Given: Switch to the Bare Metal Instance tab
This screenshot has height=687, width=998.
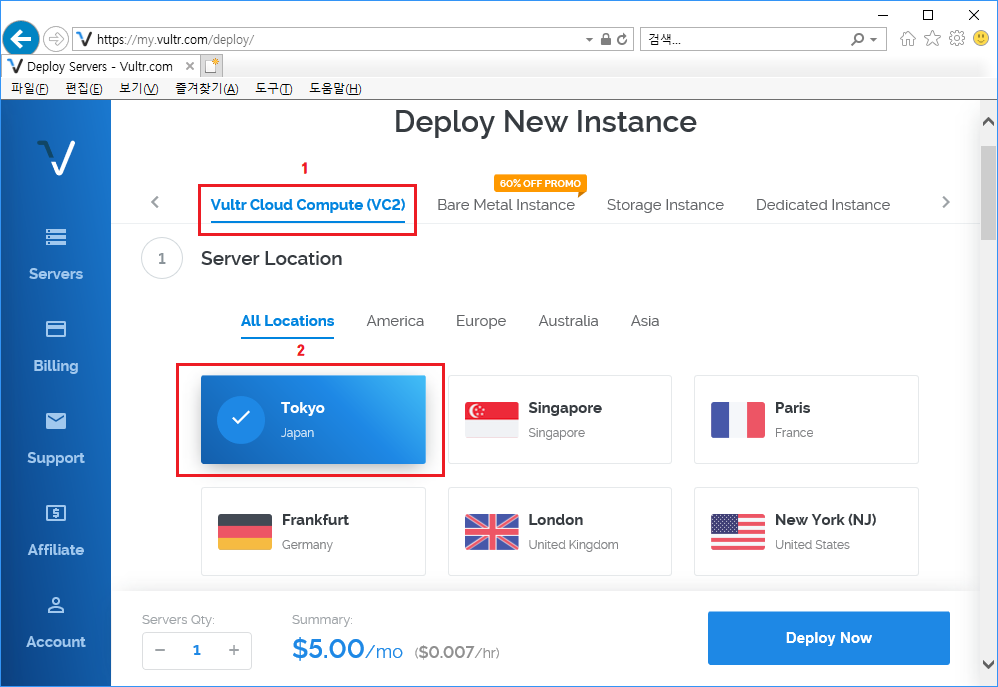Looking at the screenshot, I should point(506,205).
